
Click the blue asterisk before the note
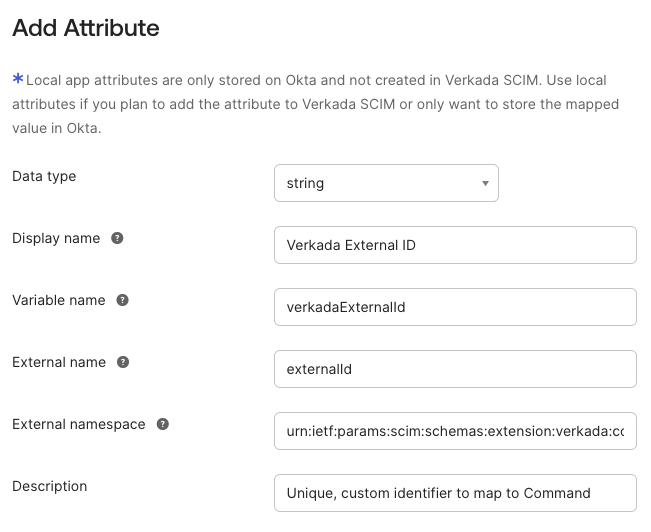coord(17,80)
